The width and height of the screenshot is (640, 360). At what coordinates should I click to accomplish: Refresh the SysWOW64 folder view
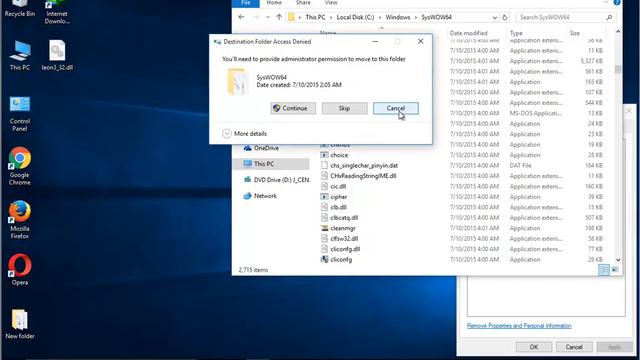coord(505,18)
